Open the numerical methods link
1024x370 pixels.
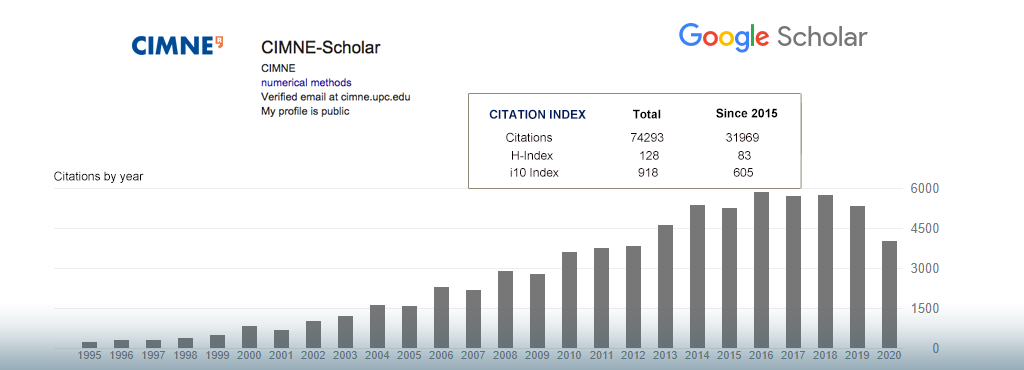tap(306, 83)
